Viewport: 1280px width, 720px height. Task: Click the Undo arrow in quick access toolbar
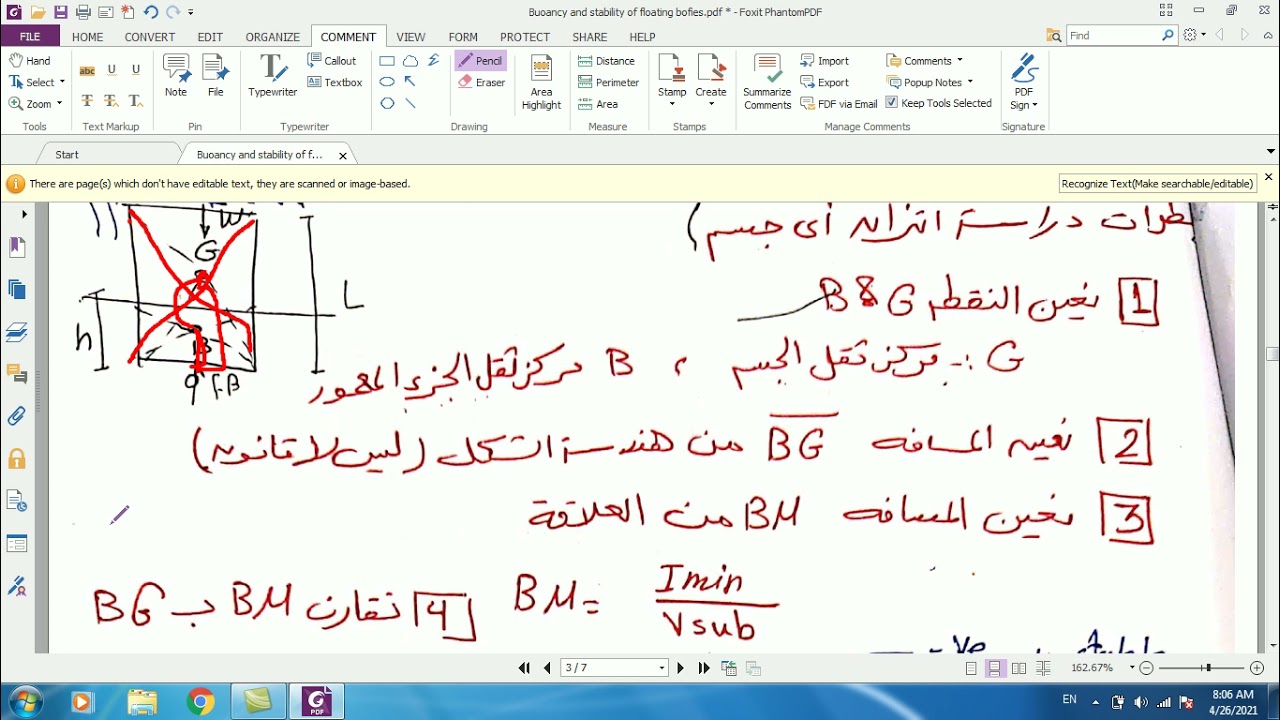(150, 12)
